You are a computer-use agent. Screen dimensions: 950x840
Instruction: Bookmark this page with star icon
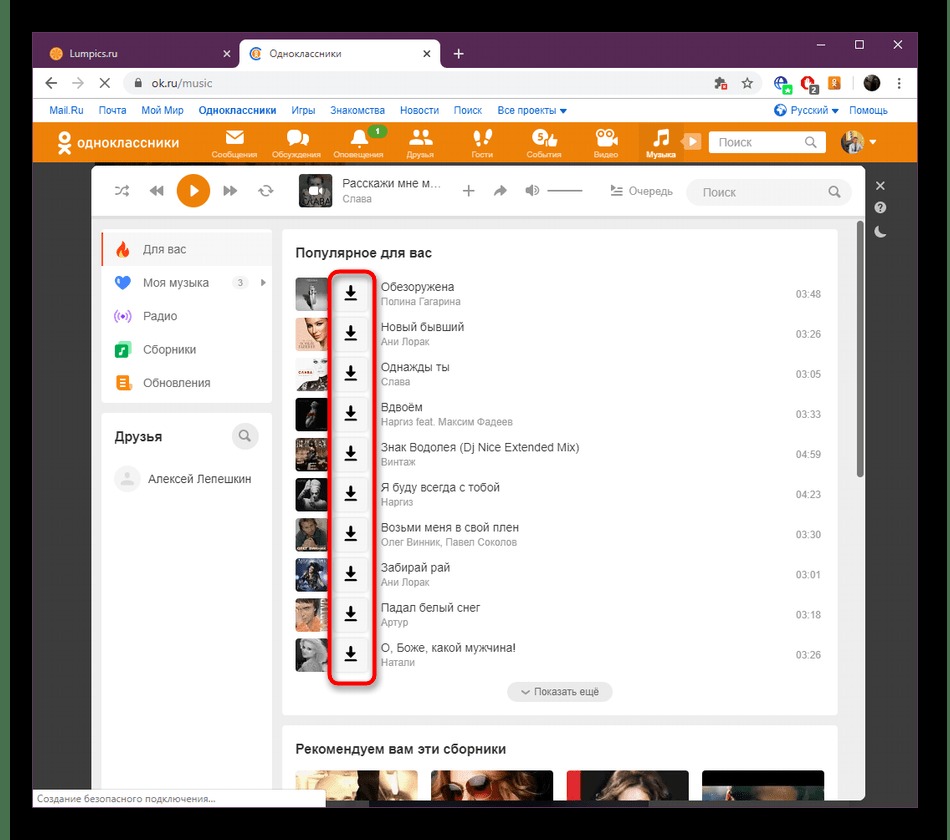click(747, 83)
